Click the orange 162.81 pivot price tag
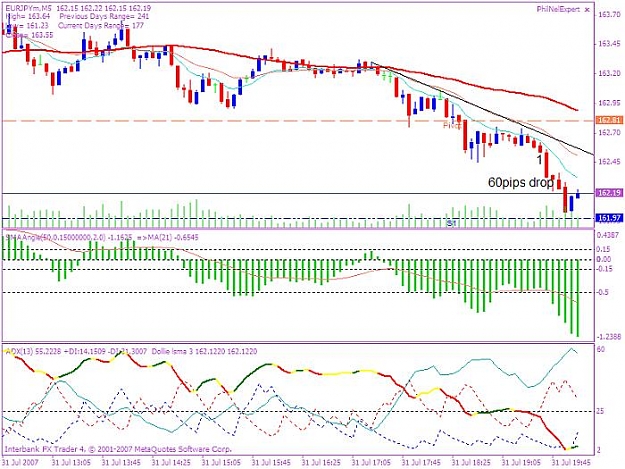Viewport: 625px width, 469px height. click(x=609, y=120)
